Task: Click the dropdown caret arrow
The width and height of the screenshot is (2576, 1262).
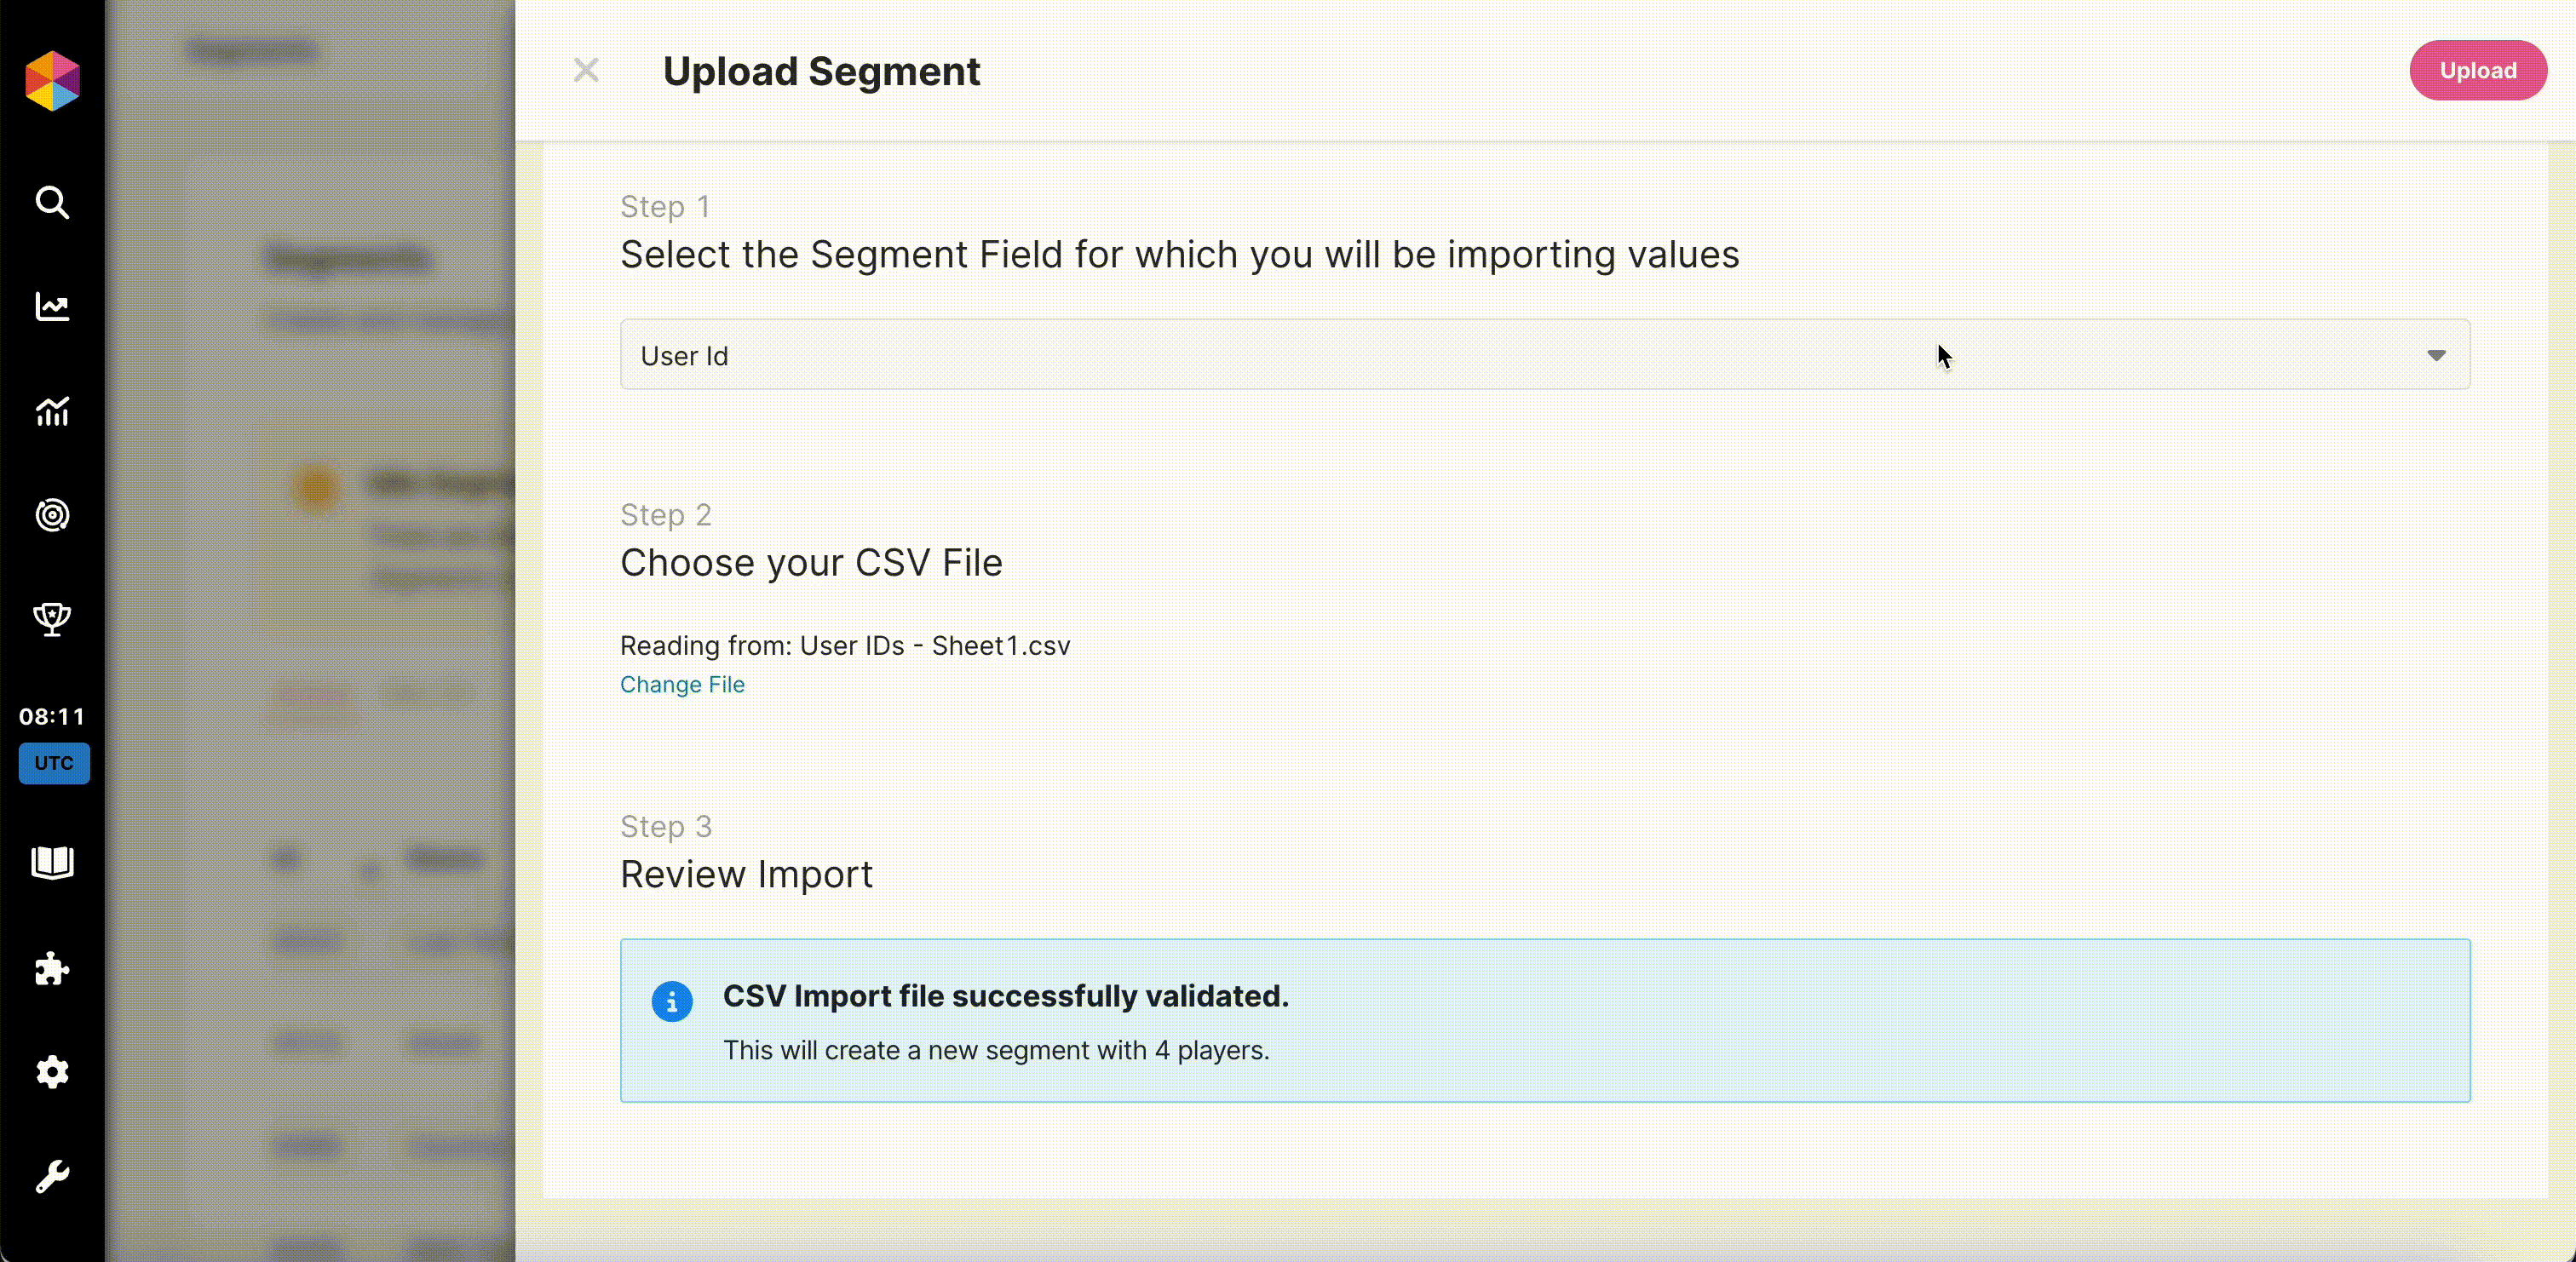Action: coord(2436,355)
